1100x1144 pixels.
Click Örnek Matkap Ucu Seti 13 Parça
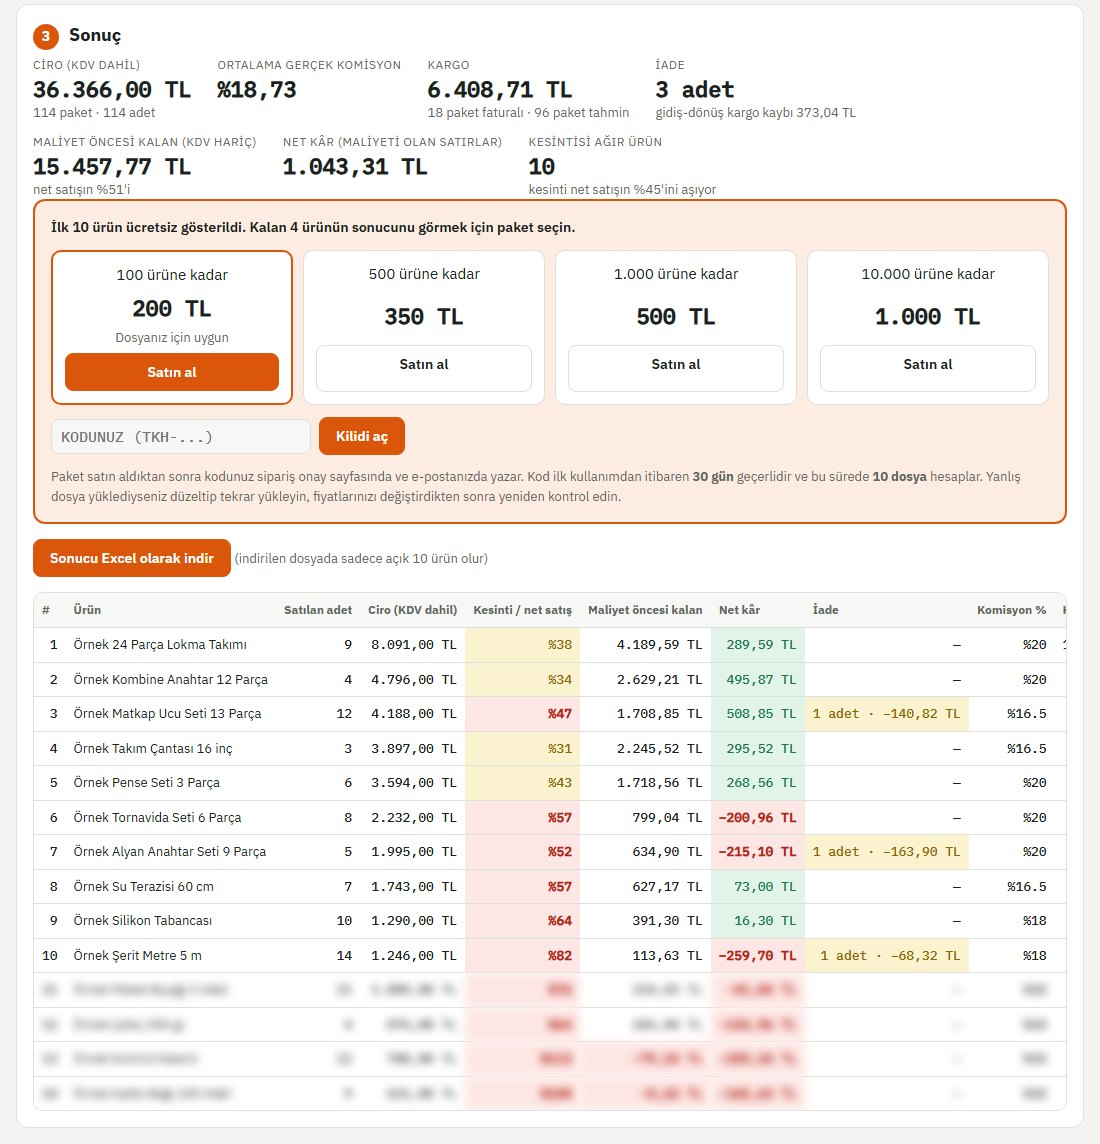tap(167, 714)
